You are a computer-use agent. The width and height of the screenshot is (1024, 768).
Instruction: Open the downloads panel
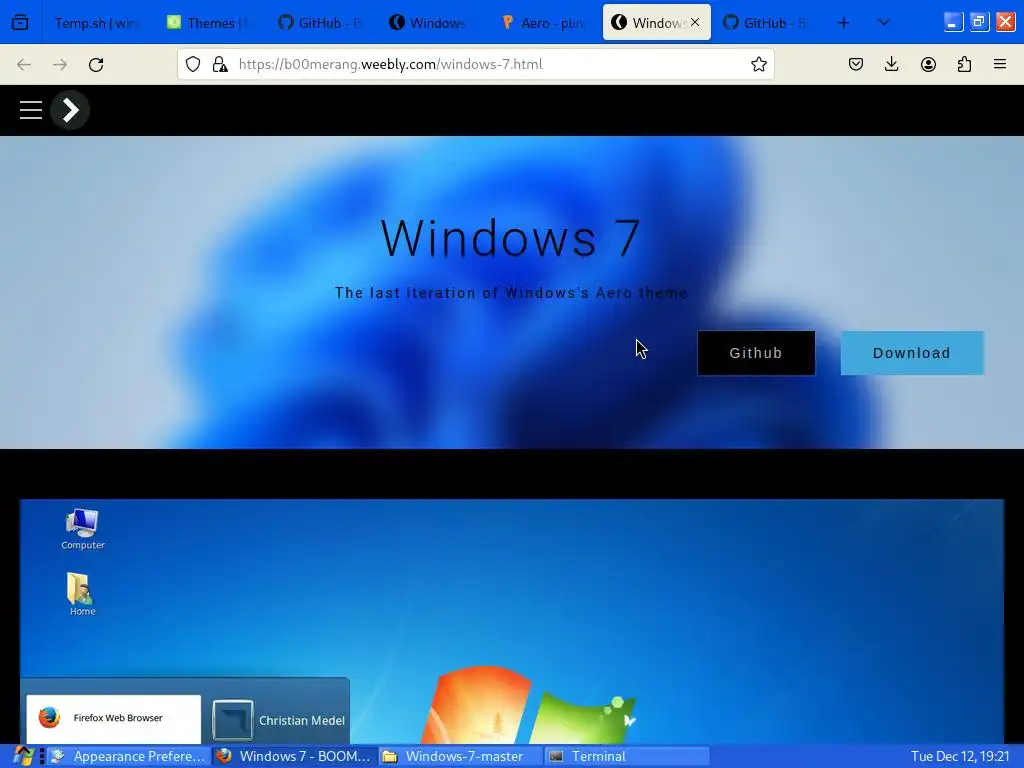(x=891, y=64)
